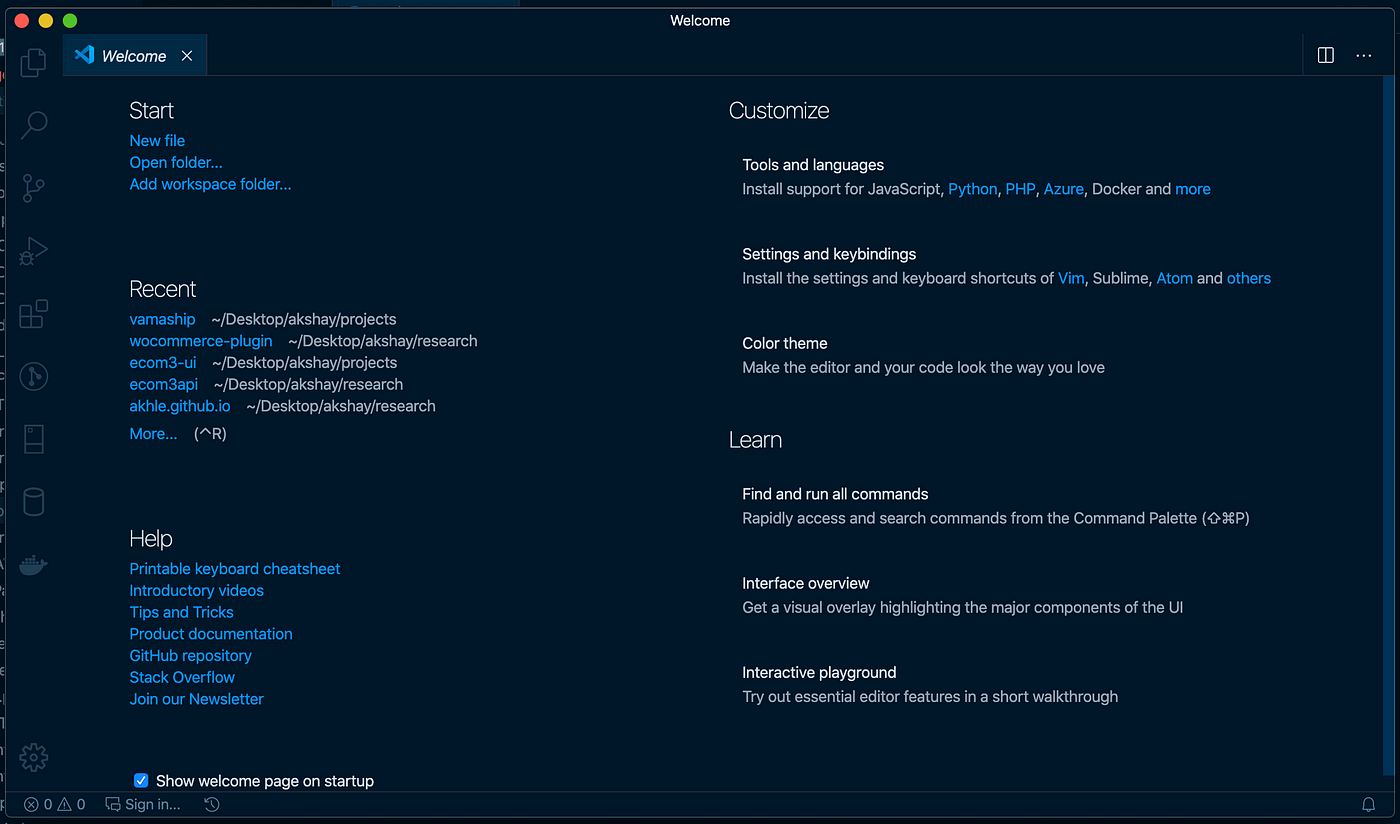This screenshot has width=1400, height=824.
Task: Open the notifications bell
Action: pos(1369,804)
